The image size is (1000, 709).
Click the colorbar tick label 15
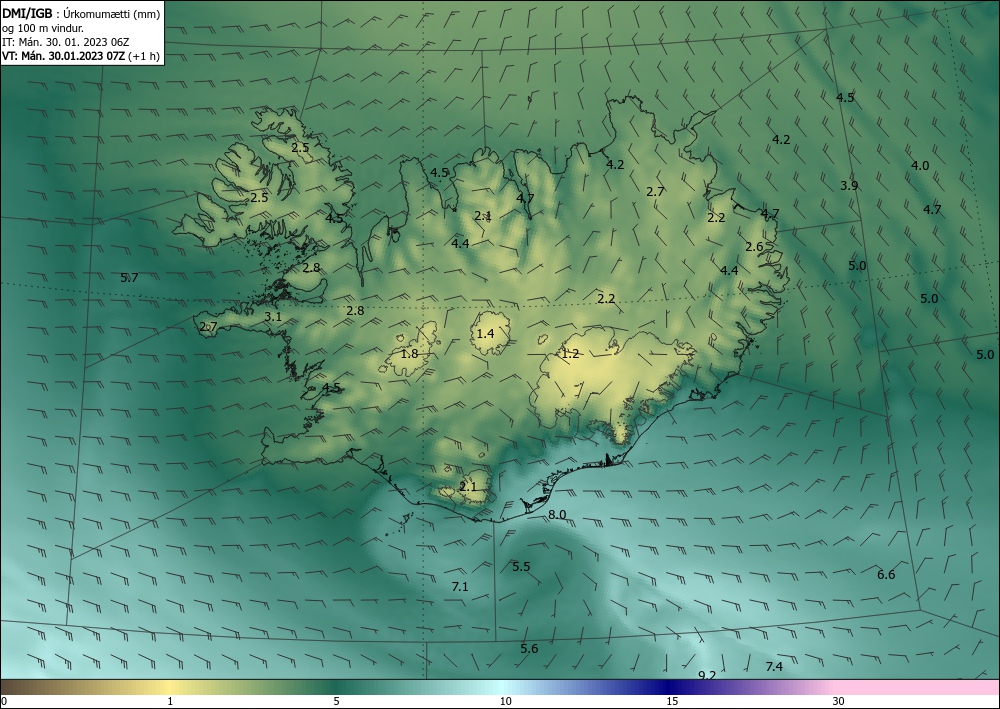click(672, 701)
